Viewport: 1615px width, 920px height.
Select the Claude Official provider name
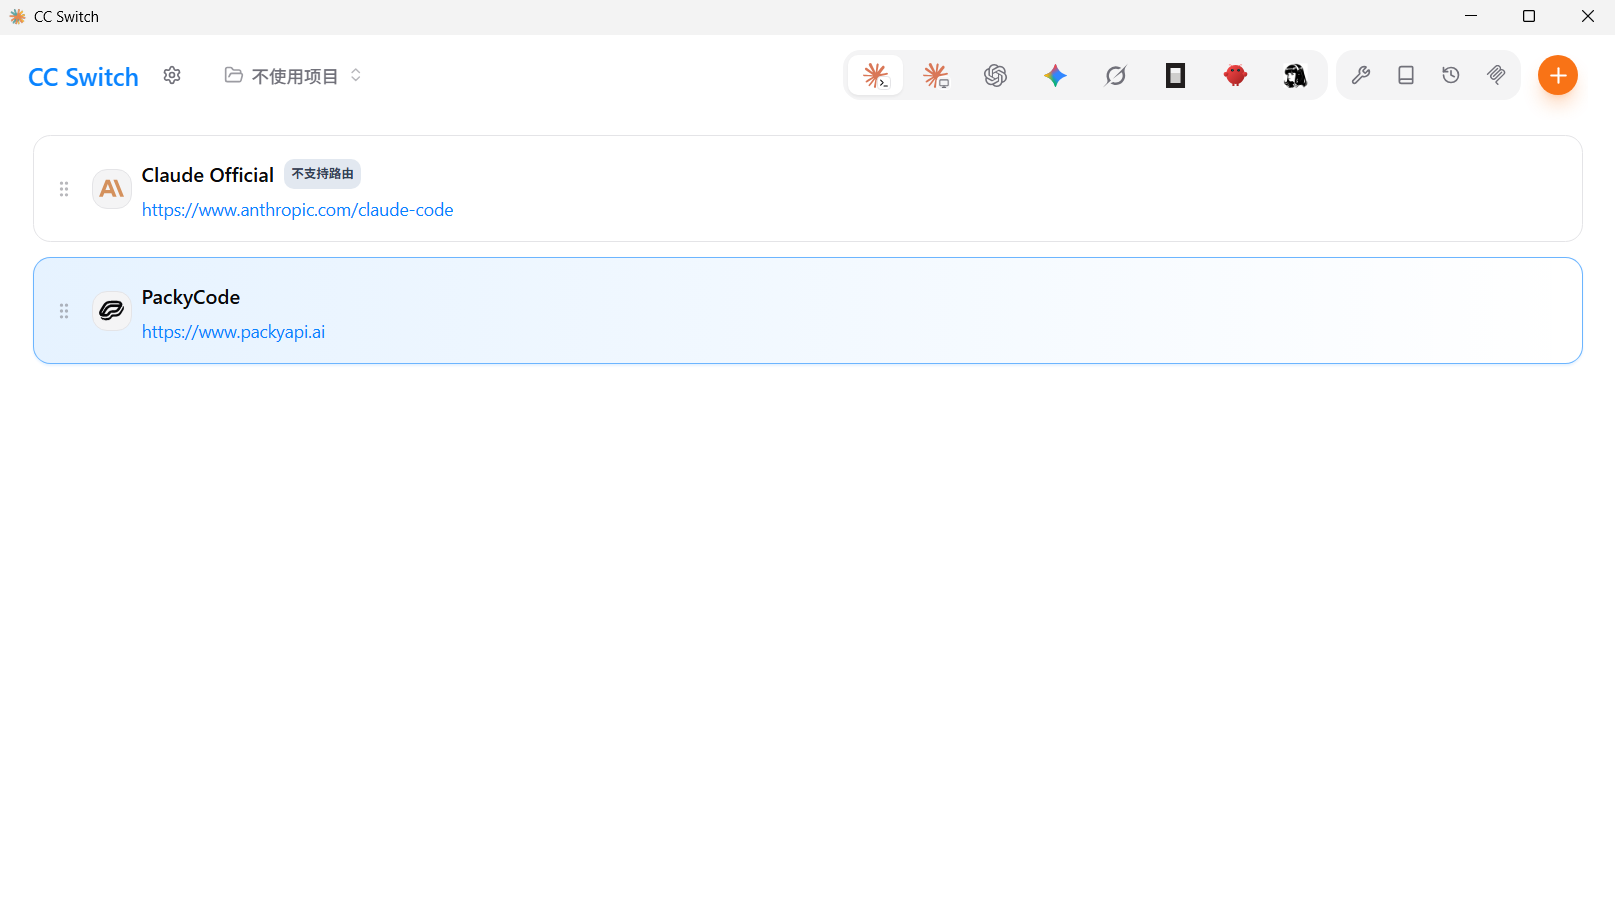point(208,175)
